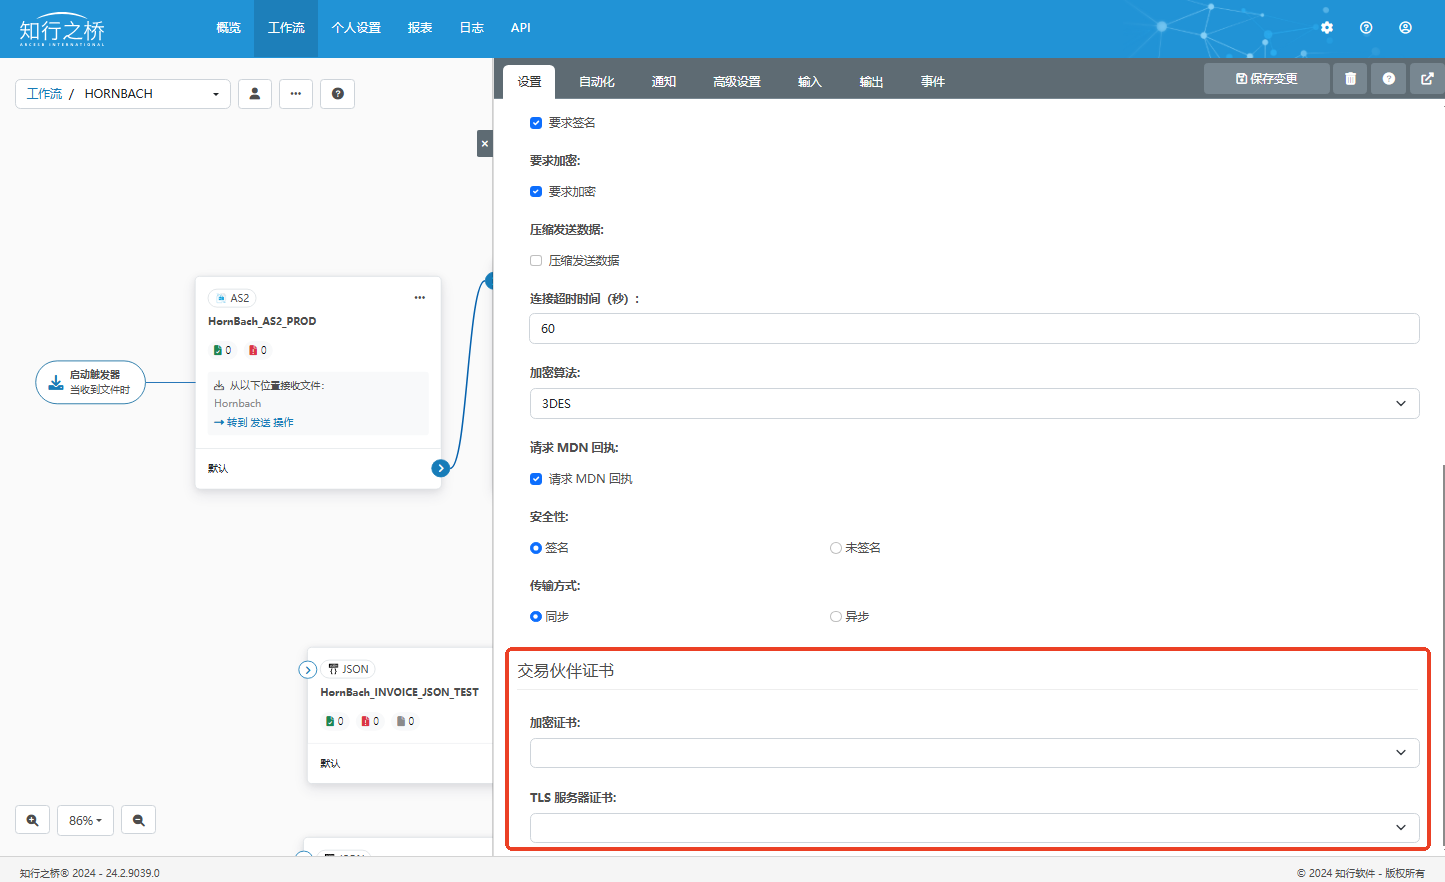Open the 高级设置 tab

click(x=736, y=82)
